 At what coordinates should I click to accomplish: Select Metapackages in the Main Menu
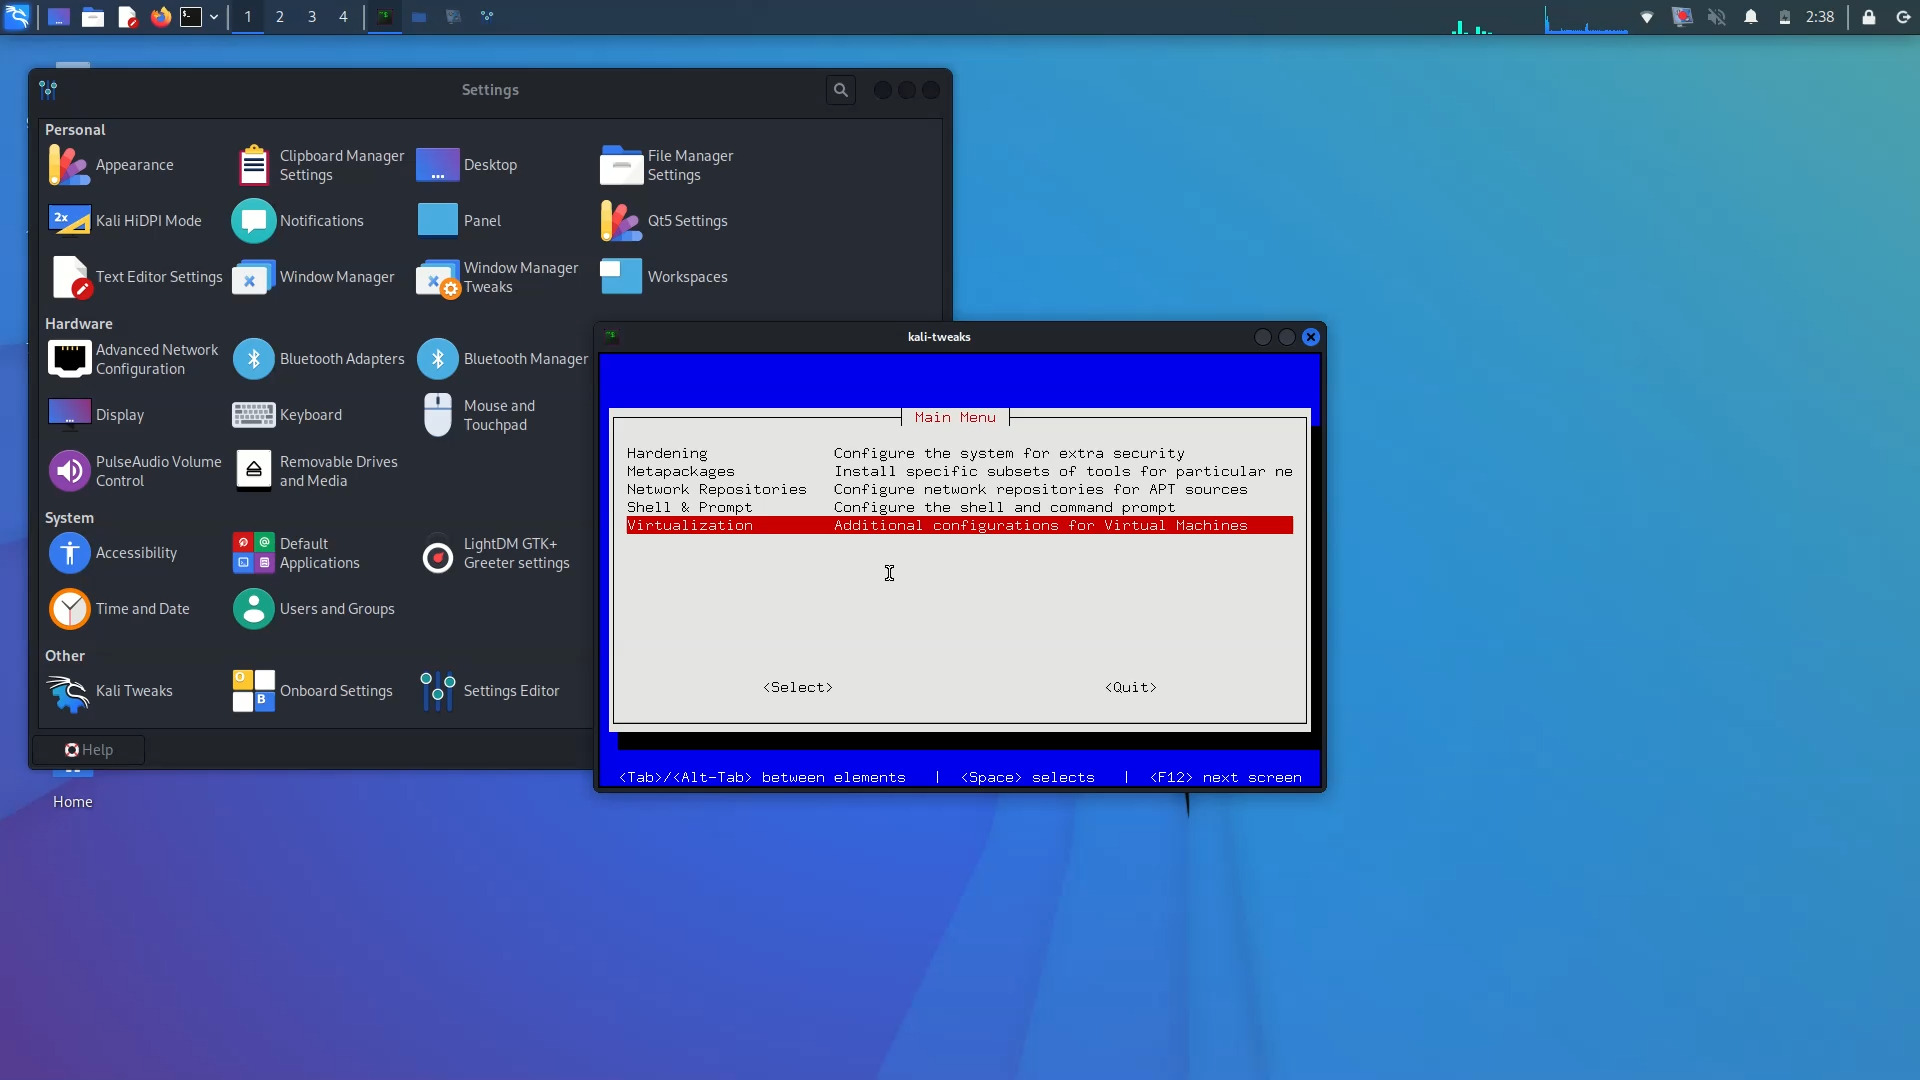680,471
